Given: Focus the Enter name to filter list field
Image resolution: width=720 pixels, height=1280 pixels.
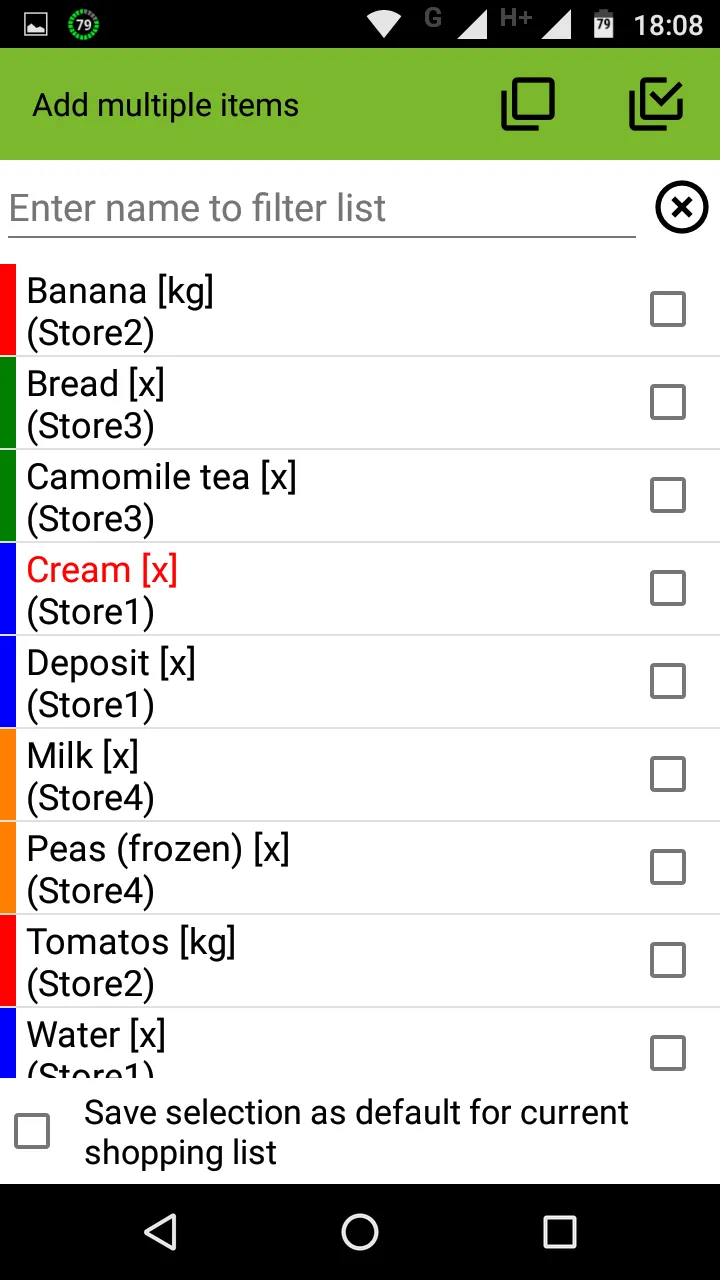Looking at the screenshot, I should (x=322, y=208).
